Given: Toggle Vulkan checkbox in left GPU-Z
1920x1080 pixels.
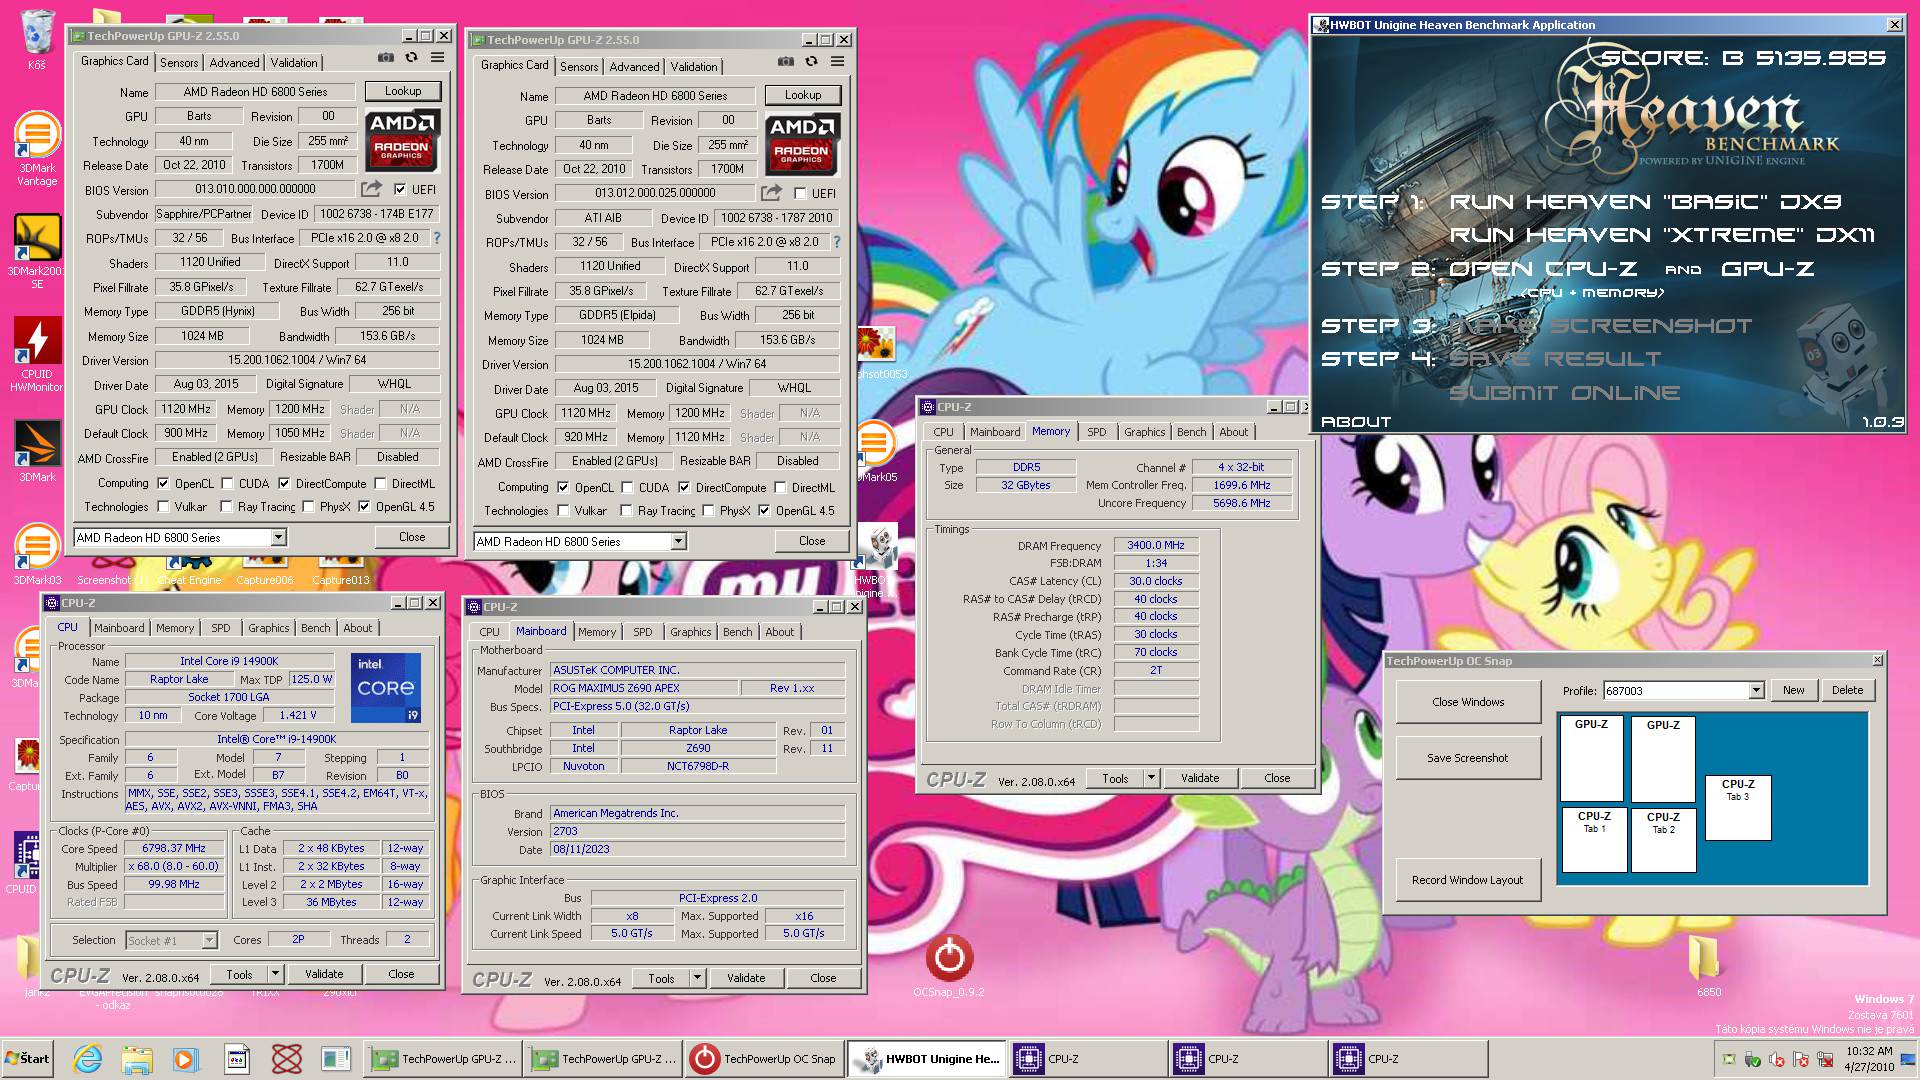Looking at the screenshot, I should click(163, 507).
